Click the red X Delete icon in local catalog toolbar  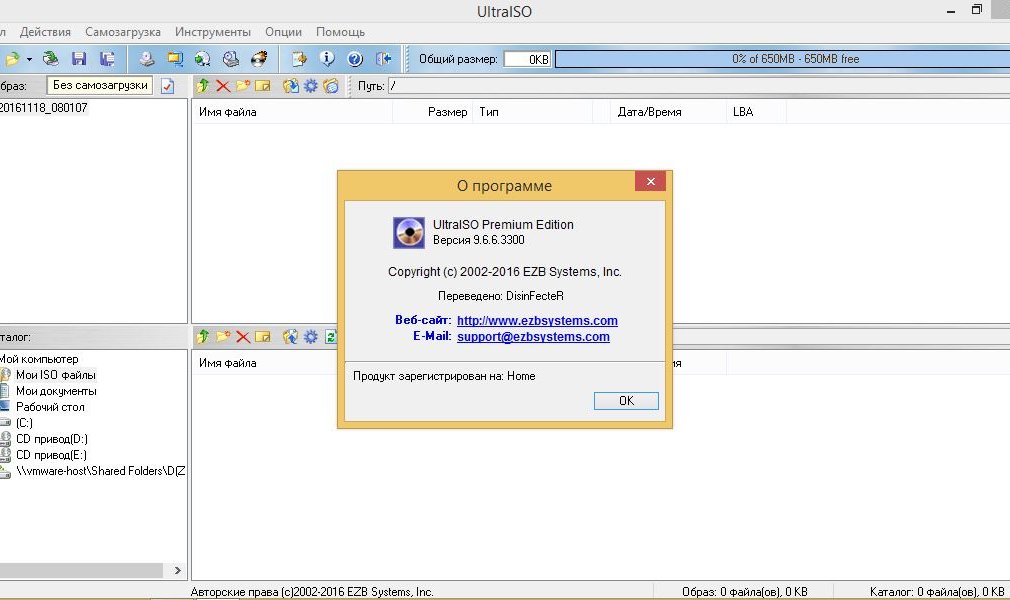(x=243, y=336)
